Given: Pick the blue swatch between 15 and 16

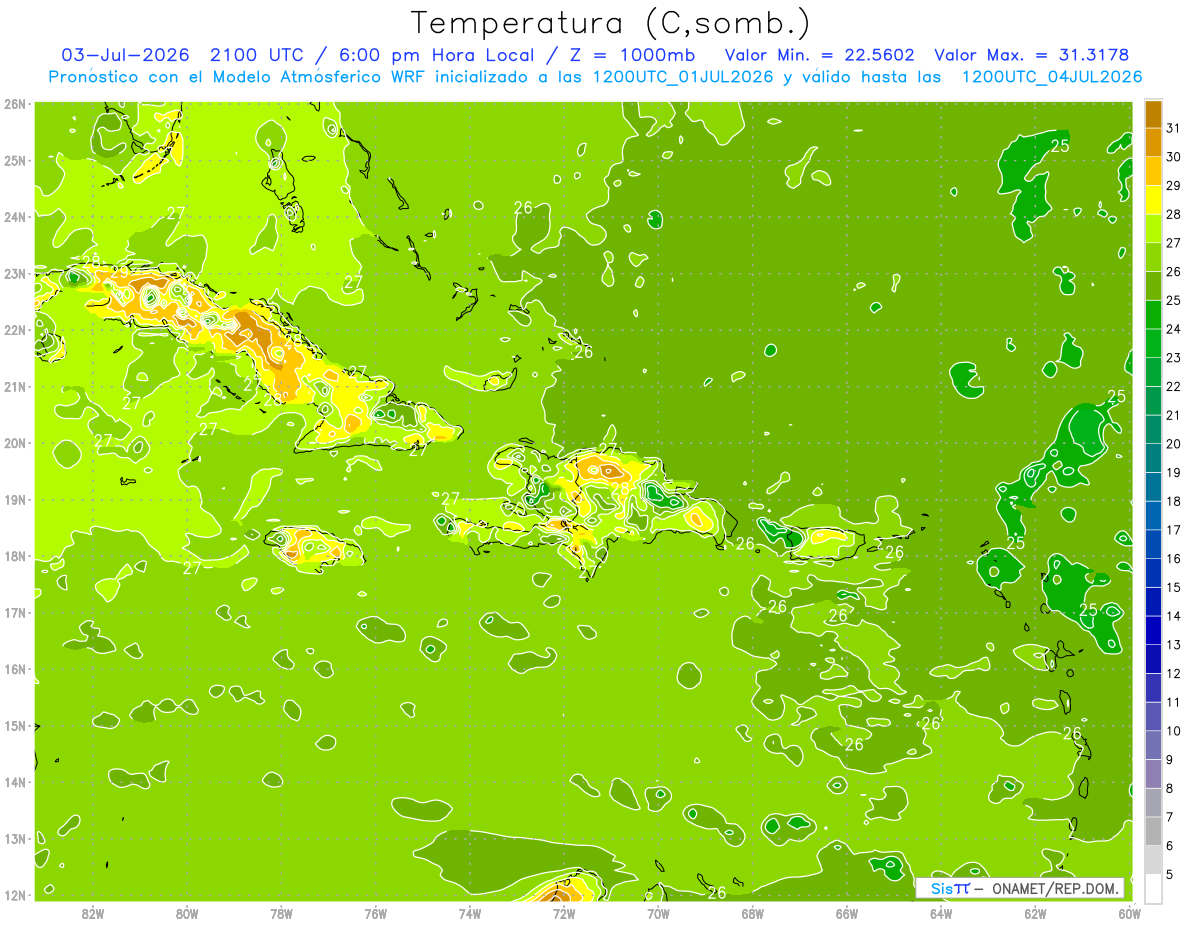Looking at the screenshot, I should pyautogui.click(x=1153, y=572).
